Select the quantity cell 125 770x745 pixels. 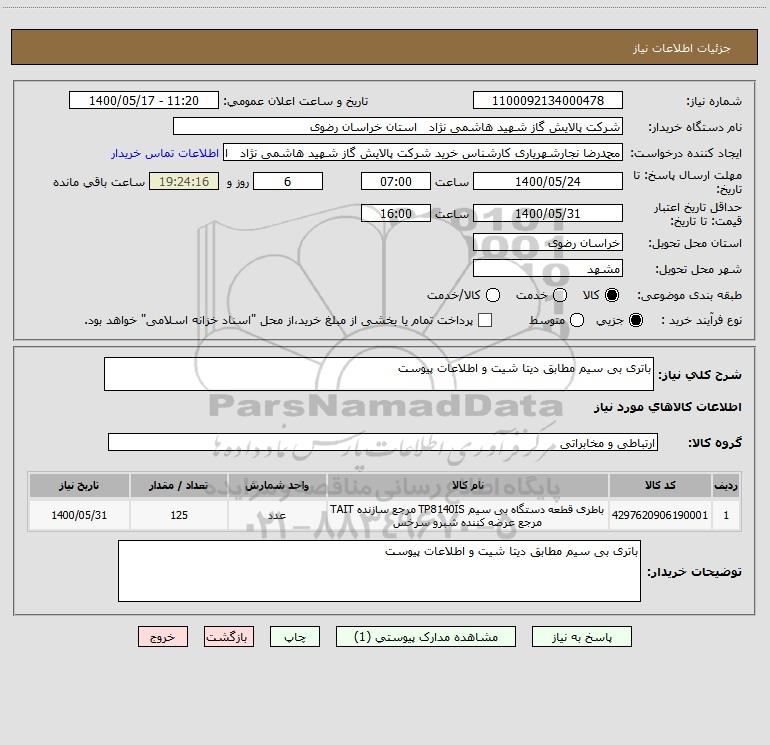pyautogui.click(x=179, y=515)
